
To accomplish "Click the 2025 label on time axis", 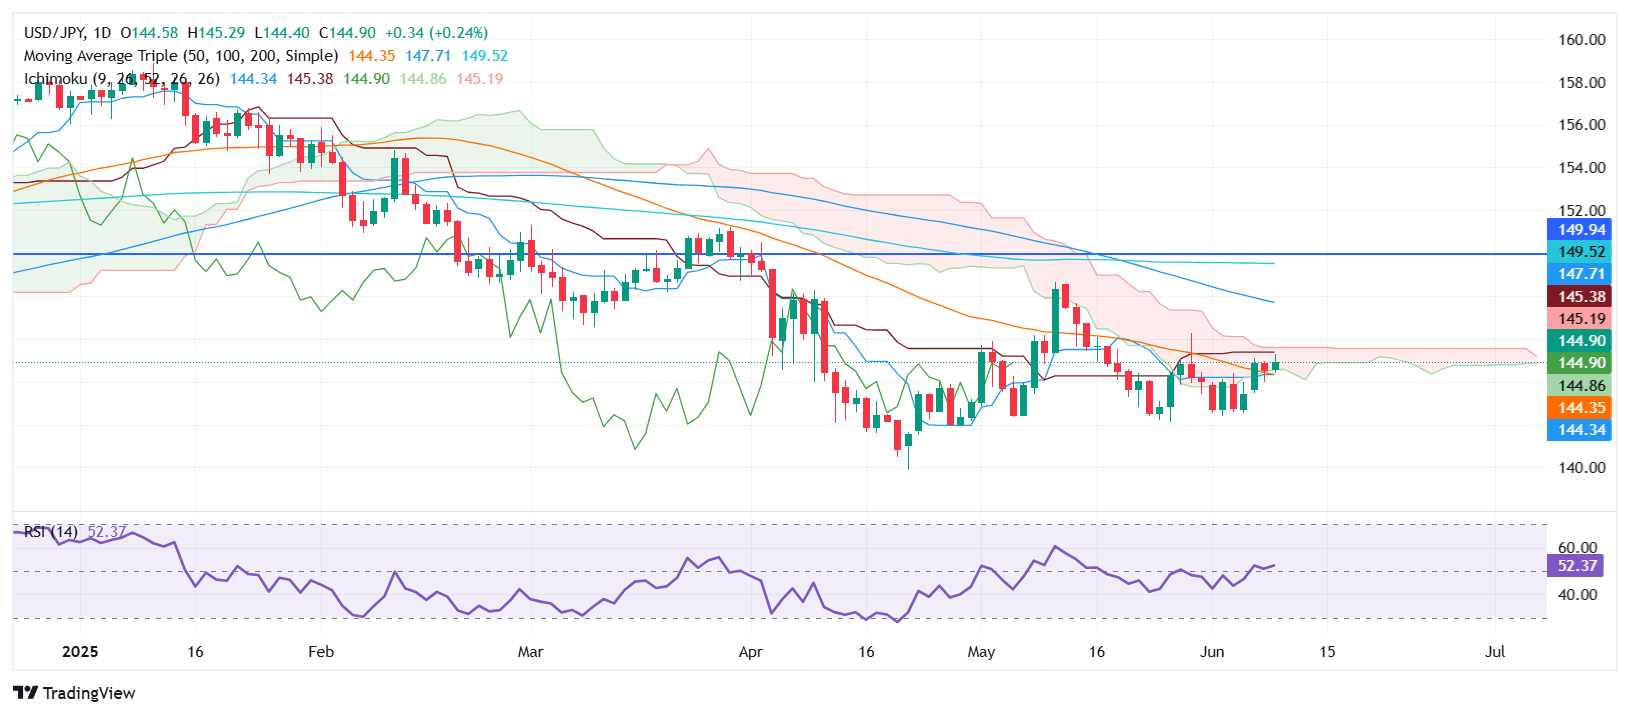I will pos(80,652).
